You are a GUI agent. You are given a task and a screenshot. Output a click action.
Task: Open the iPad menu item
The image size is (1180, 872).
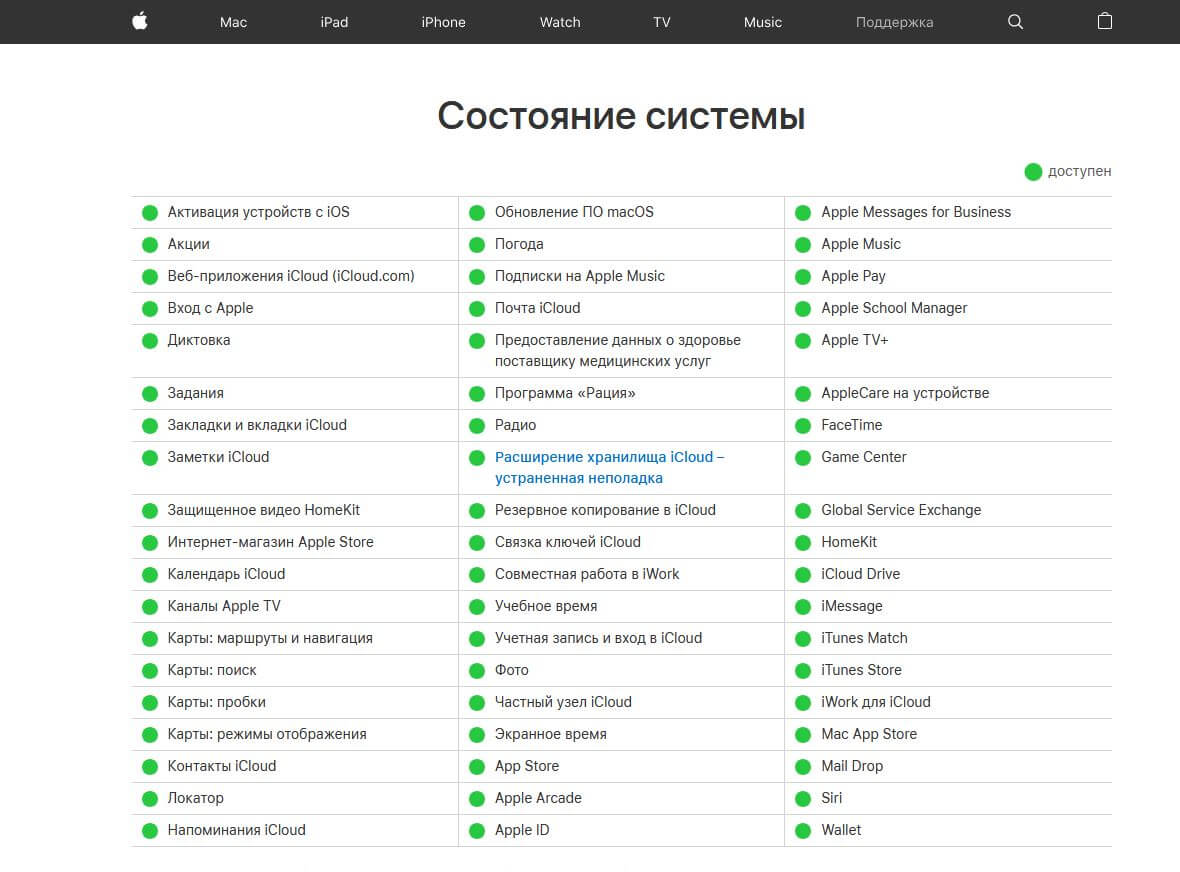(x=334, y=22)
